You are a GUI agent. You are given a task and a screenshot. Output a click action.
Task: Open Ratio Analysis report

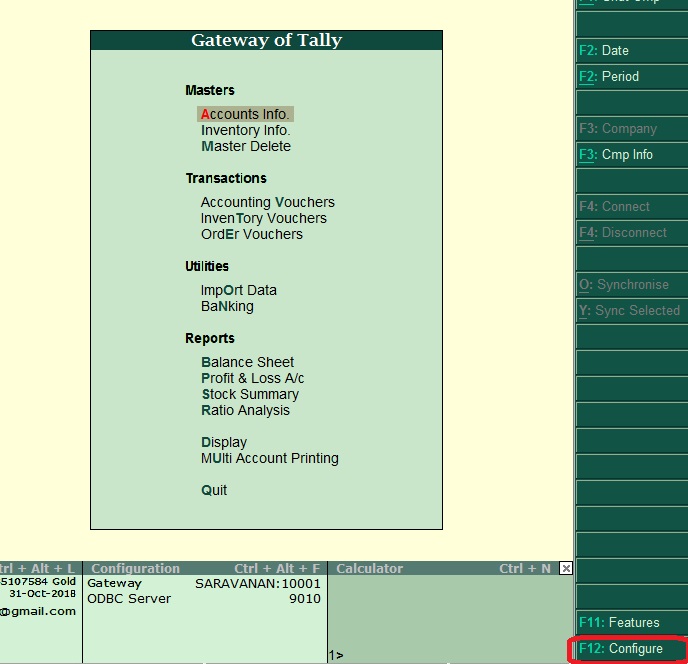click(245, 410)
